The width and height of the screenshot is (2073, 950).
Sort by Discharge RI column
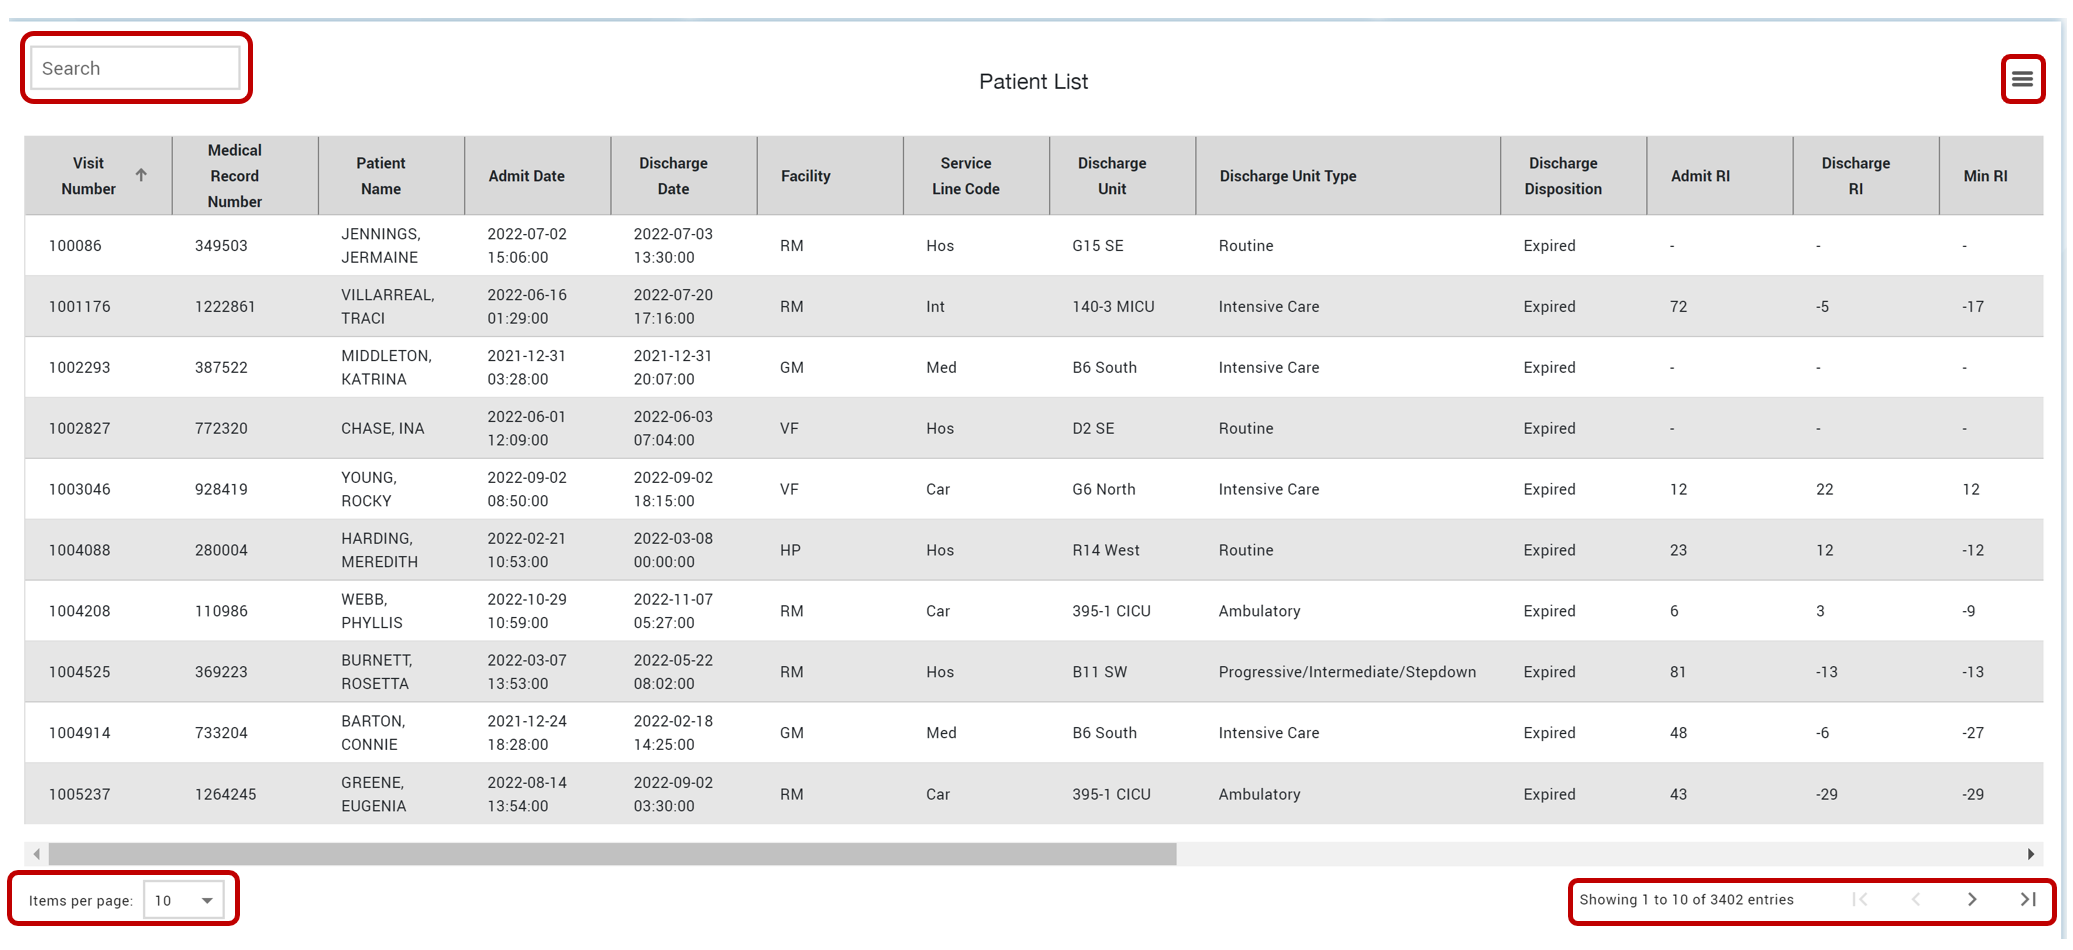tap(1855, 176)
